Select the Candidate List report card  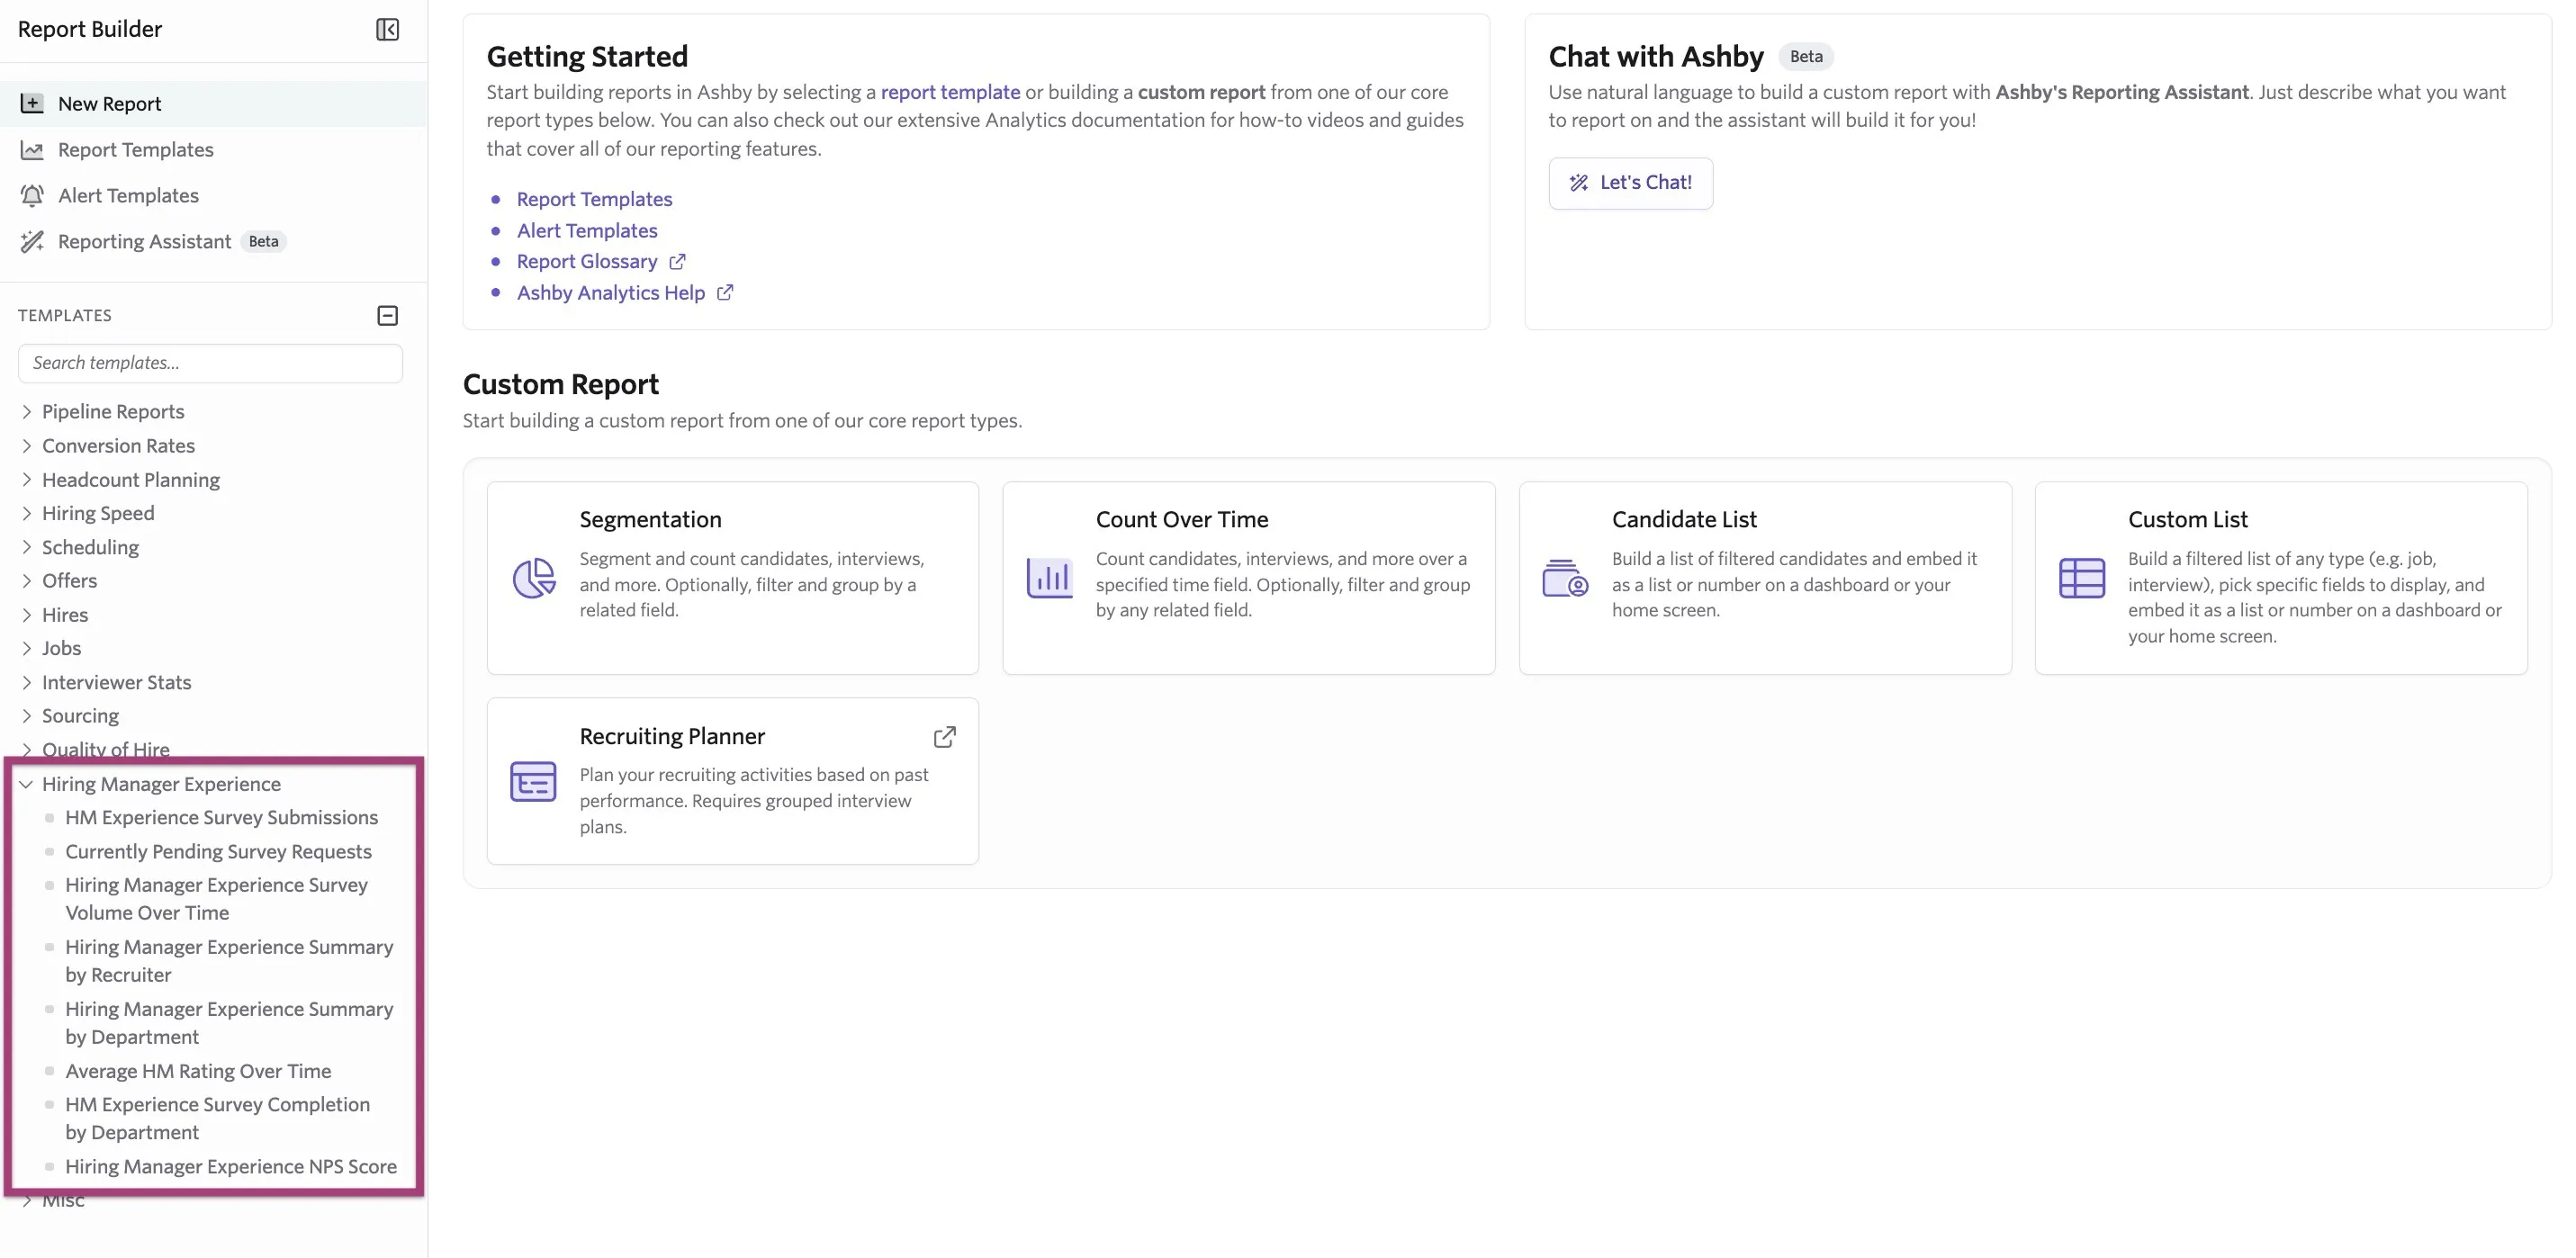click(1765, 578)
